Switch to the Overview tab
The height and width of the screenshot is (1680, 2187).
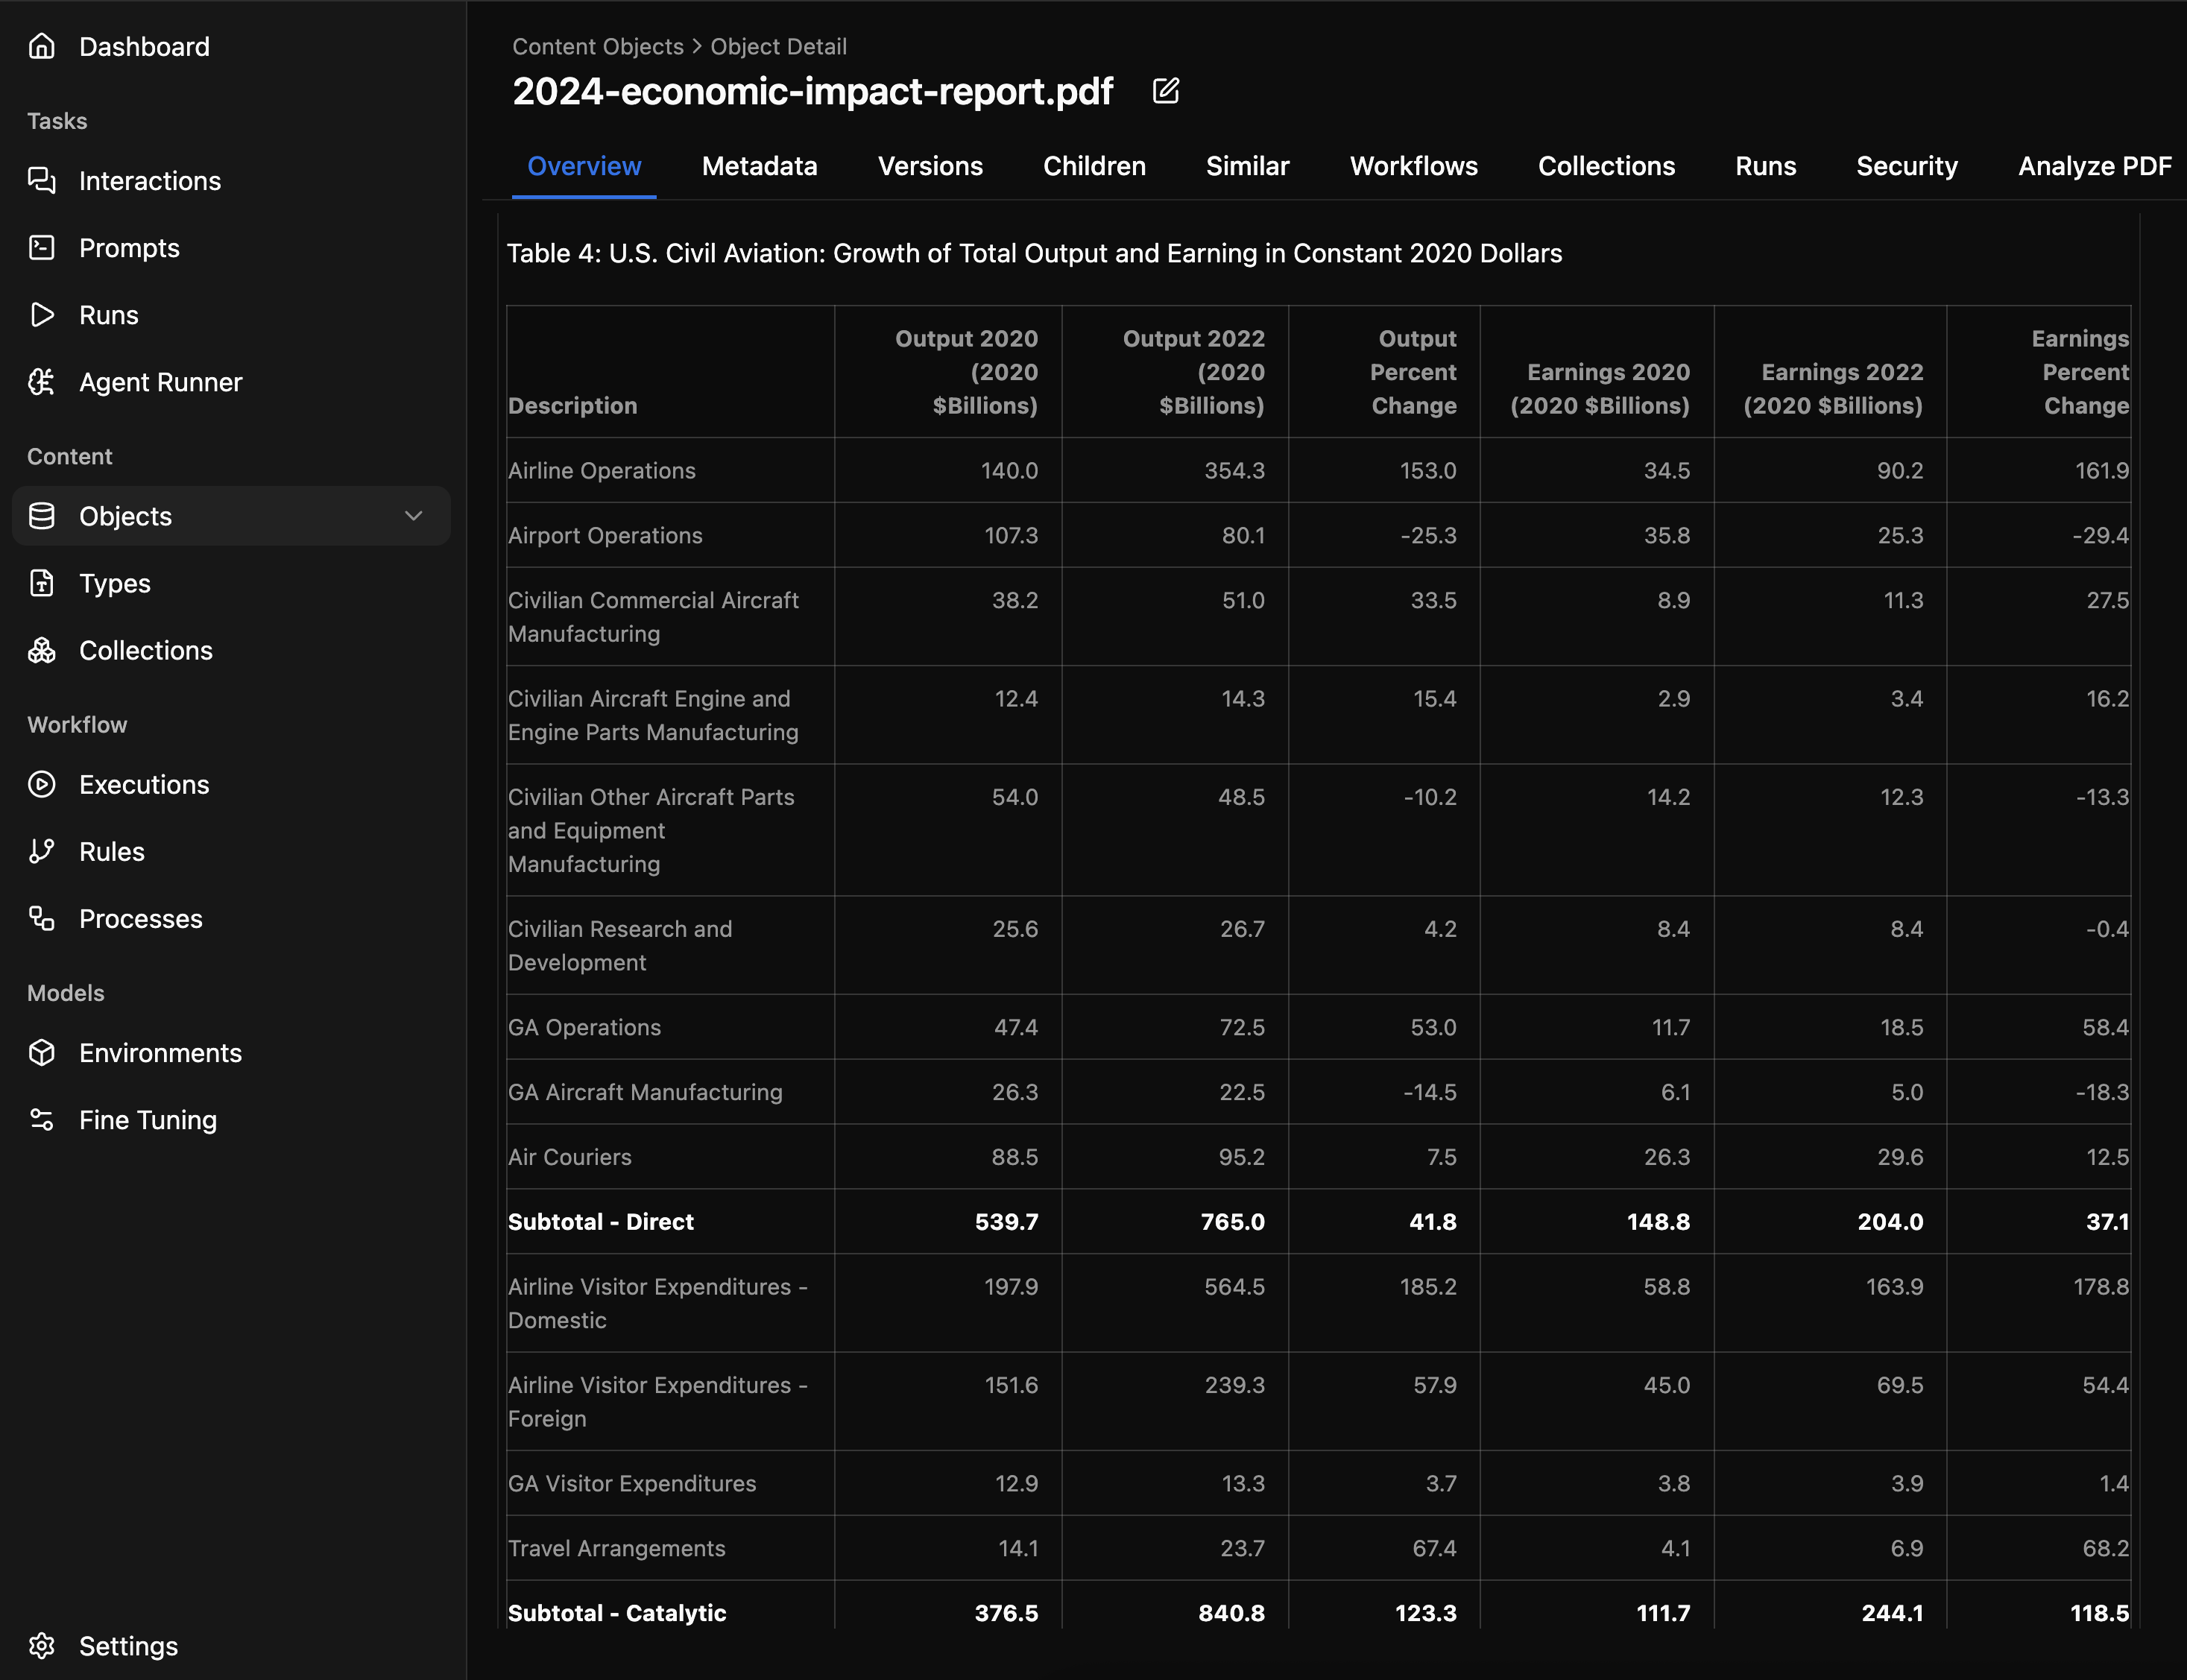(584, 166)
